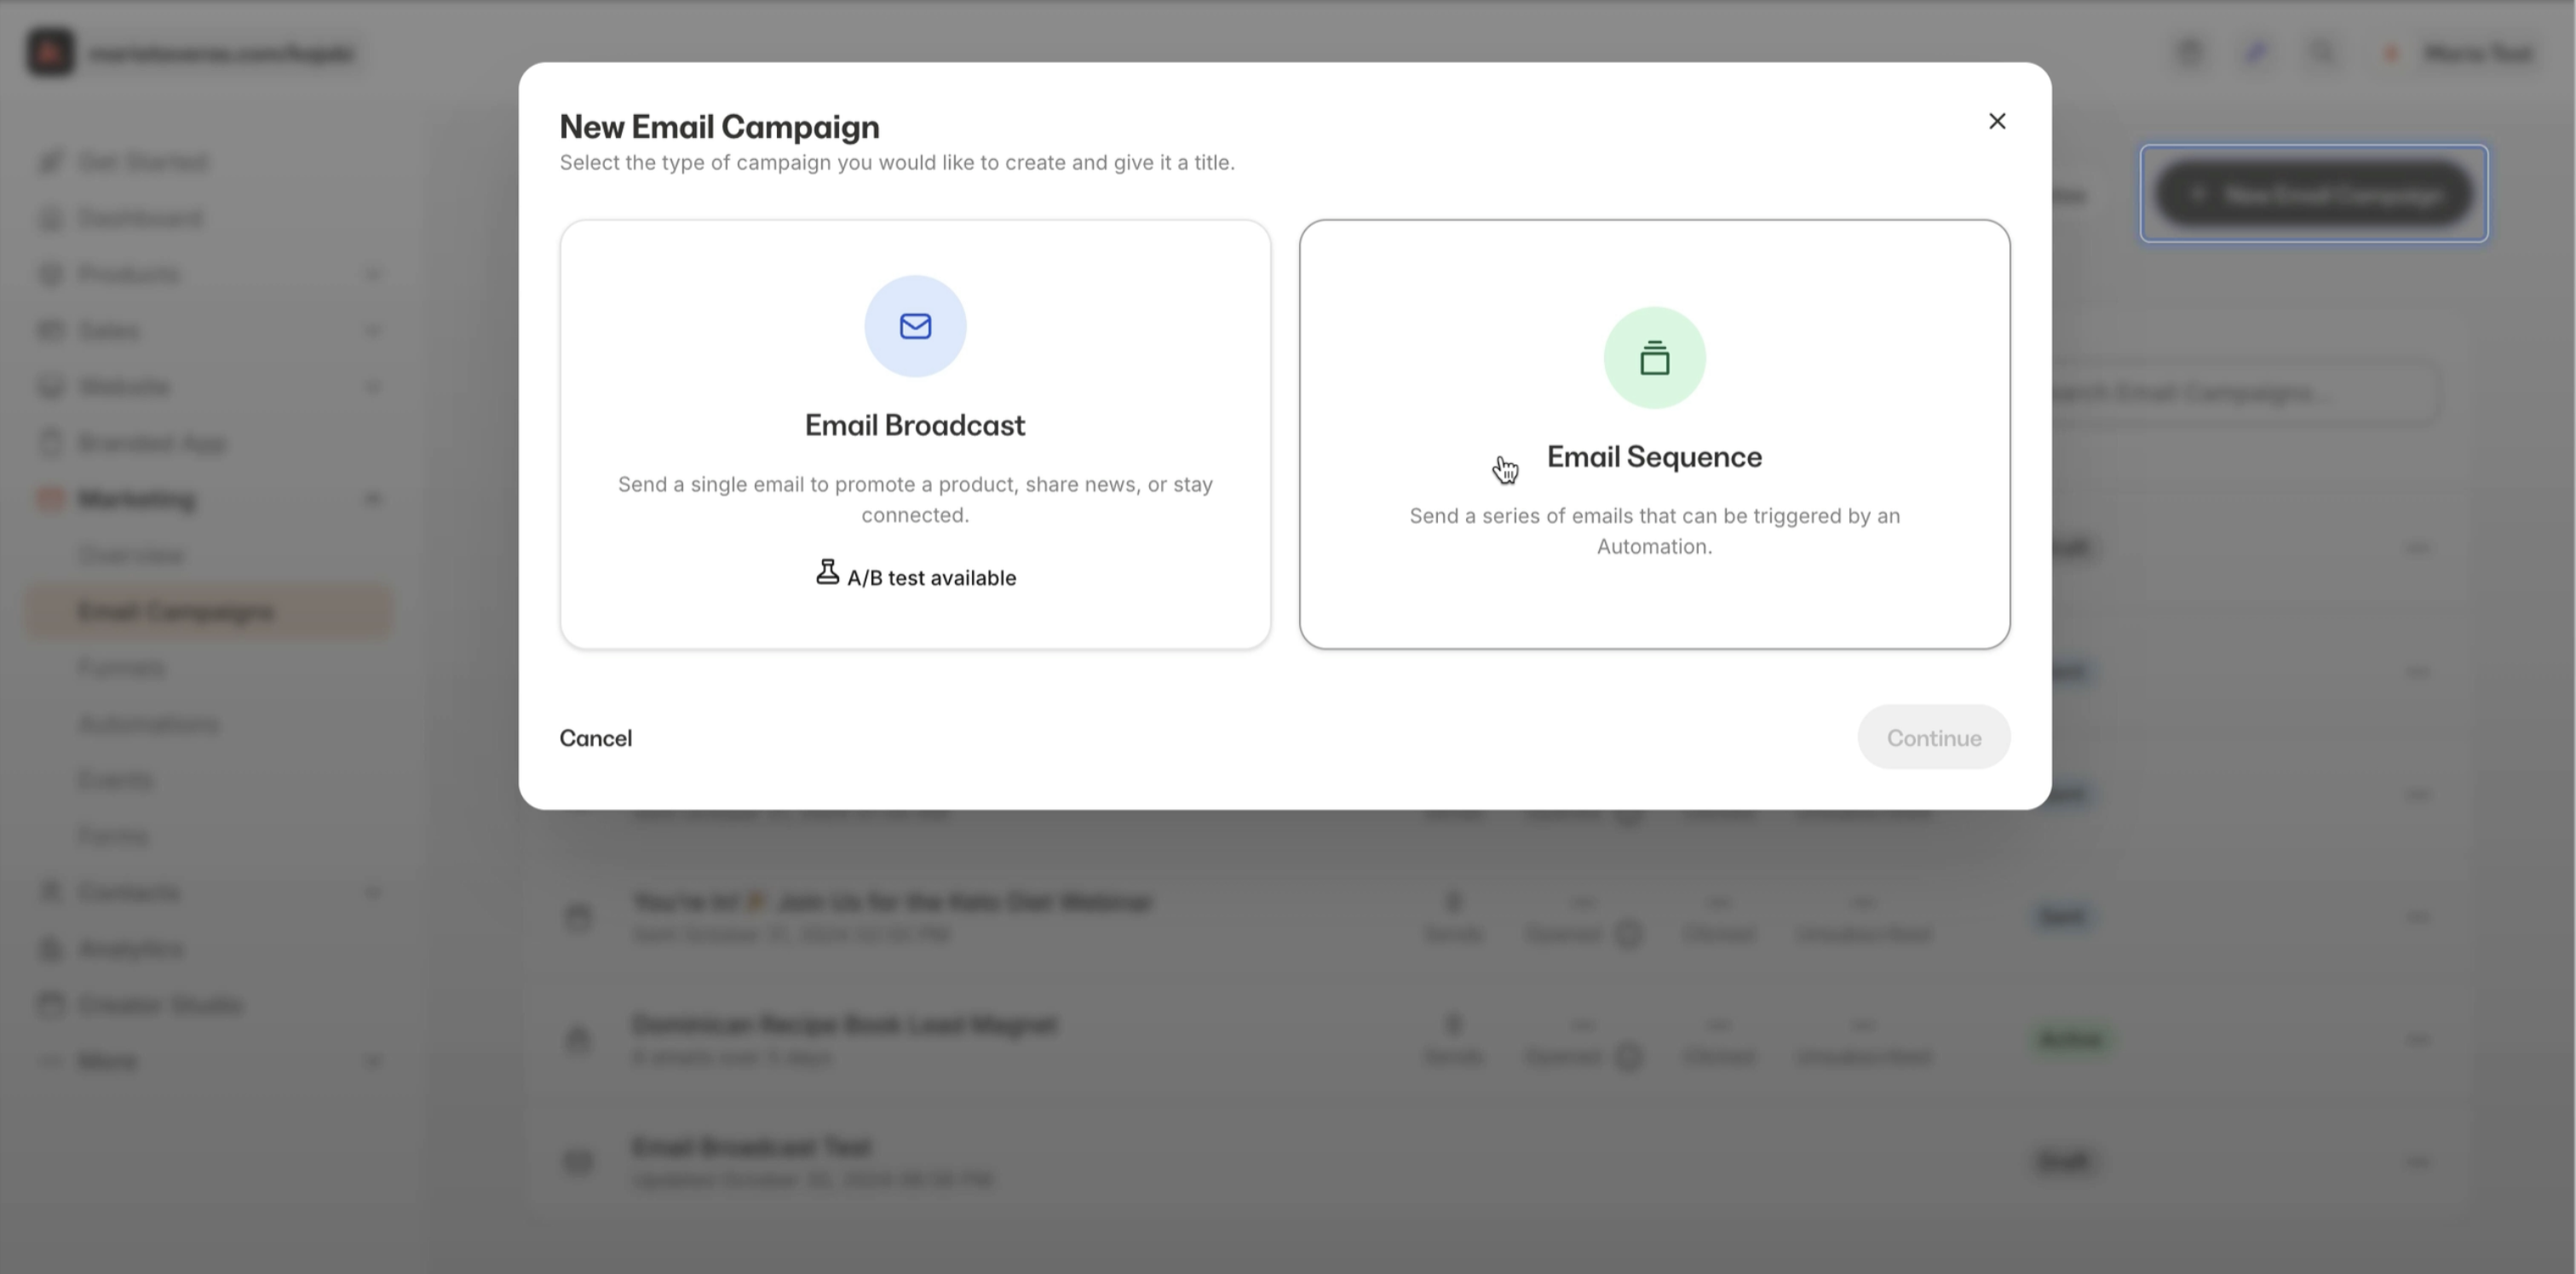Click the More ellipsis icon in sidebar
This screenshot has width=2576, height=1274.
[50, 1061]
